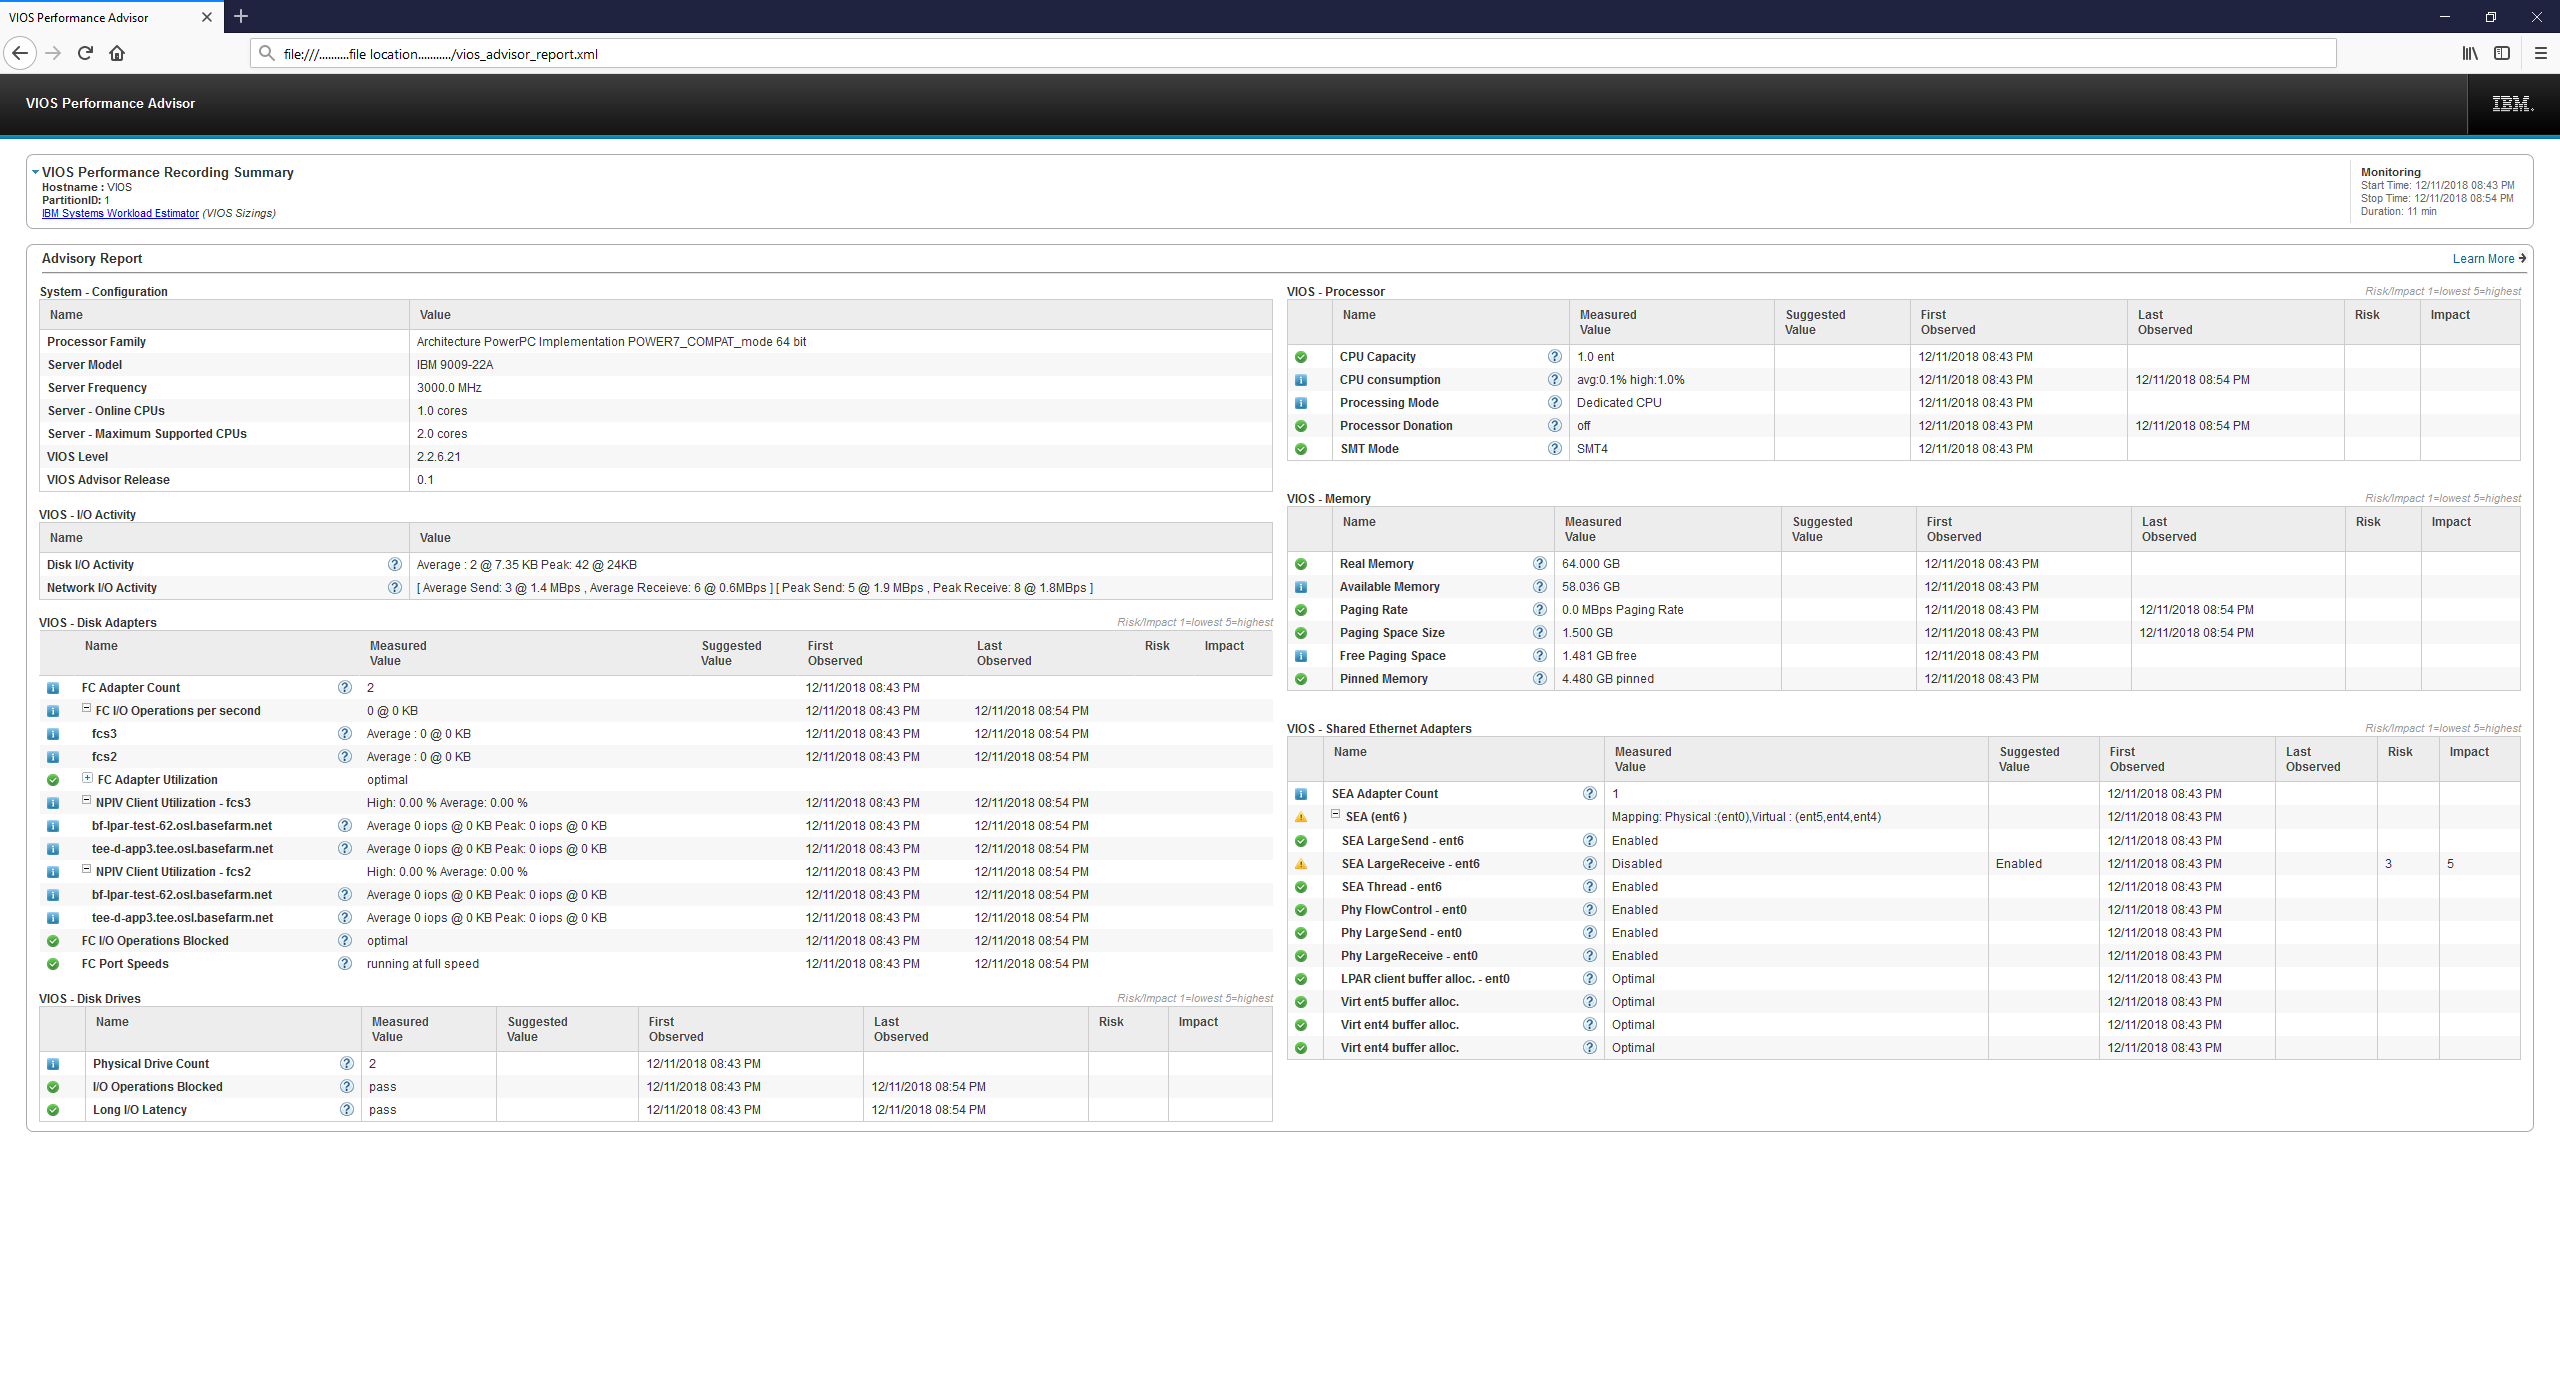Open help icon for Processing Mode
The image size is (2560, 1400).
click(x=1554, y=402)
